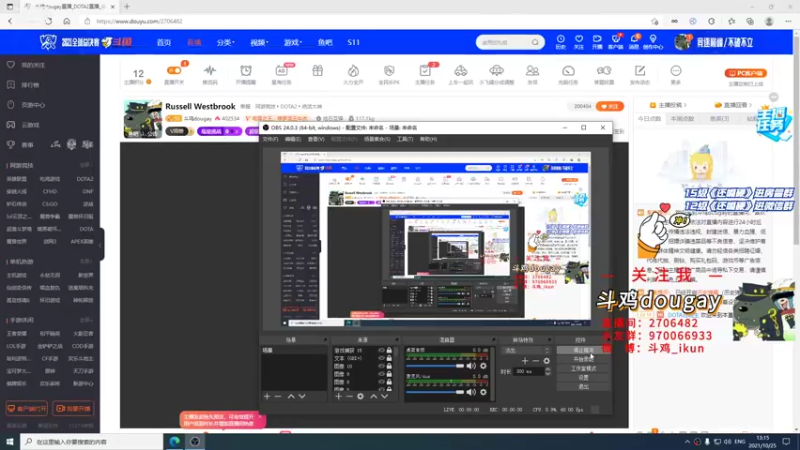Open the 创作中心 pin icon in header
Screen dimensions: 800x450
(653, 39)
